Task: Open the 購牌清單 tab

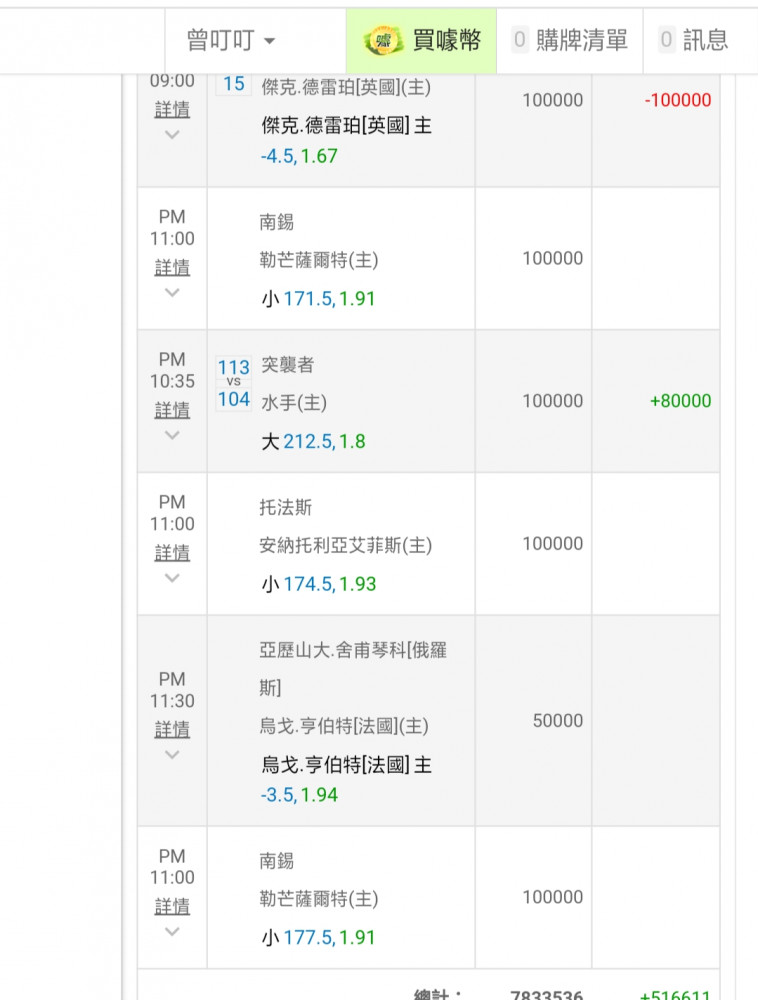Action: [581, 40]
